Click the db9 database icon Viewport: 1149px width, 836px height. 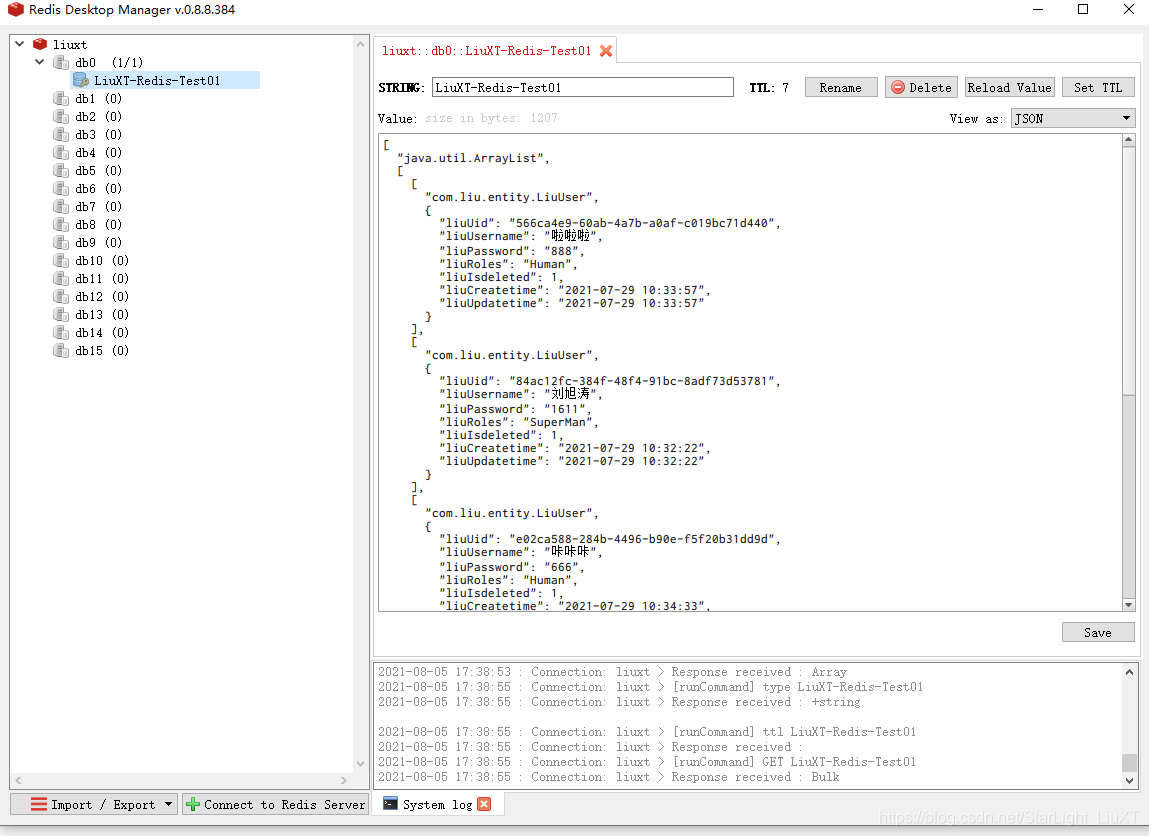[x=62, y=243]
